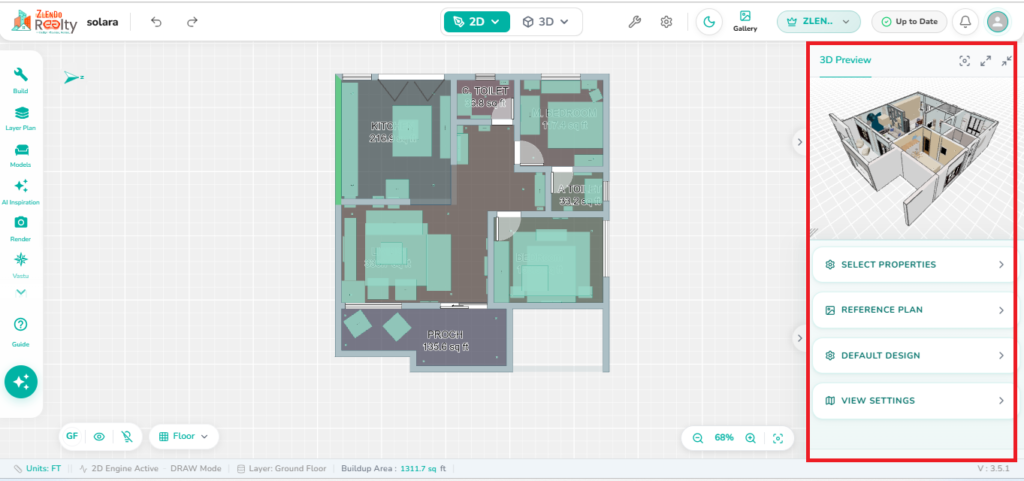The image size is (1024, 481).
Task: Zoom in with the plus magnifier
Action: click(x=750, y=438)
